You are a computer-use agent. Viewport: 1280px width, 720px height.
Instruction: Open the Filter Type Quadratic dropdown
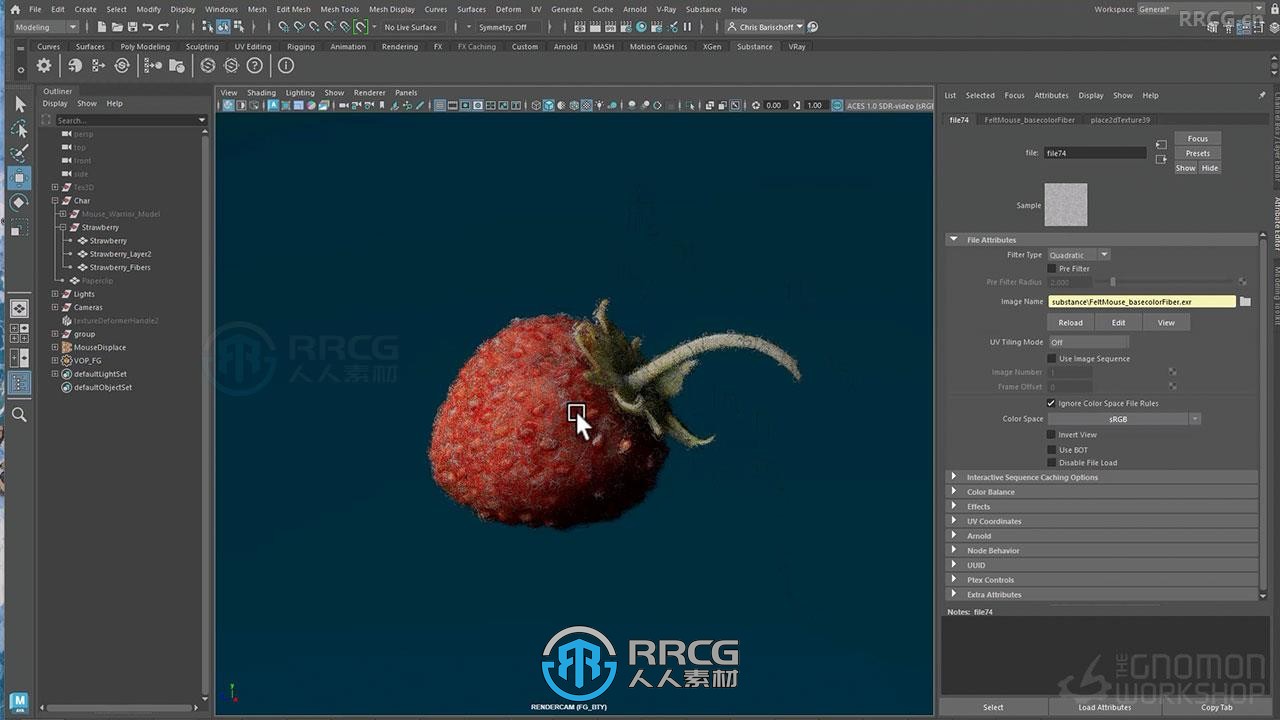pyautogui.click(x=1078, y=255)
